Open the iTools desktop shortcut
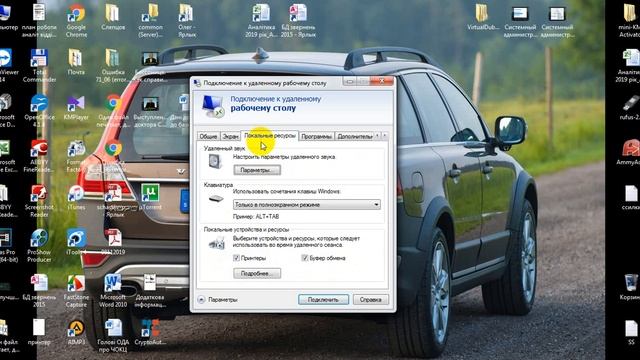Screen dimensions: 640x360 point(76,243)
